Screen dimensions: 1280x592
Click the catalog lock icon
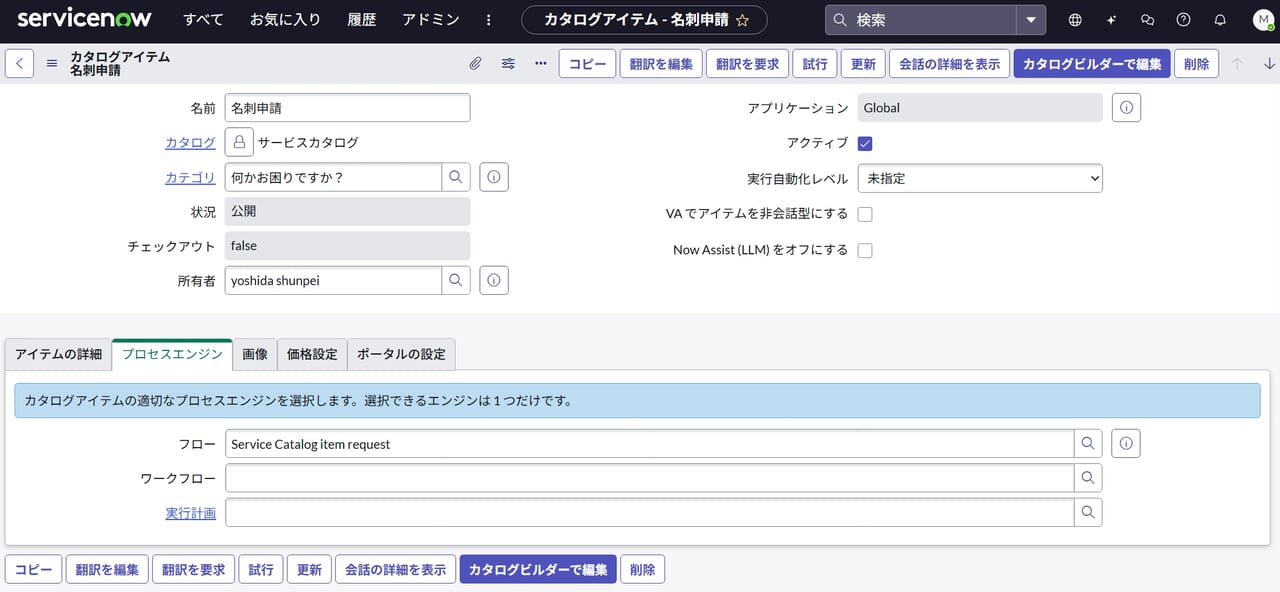pyautogui.click(x=239, y=143)
